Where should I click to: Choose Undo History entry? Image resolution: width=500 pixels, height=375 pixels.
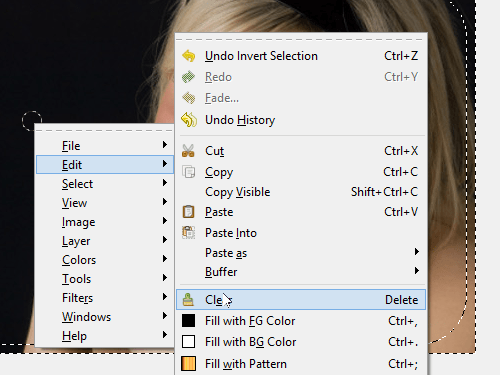pos(301,120)
